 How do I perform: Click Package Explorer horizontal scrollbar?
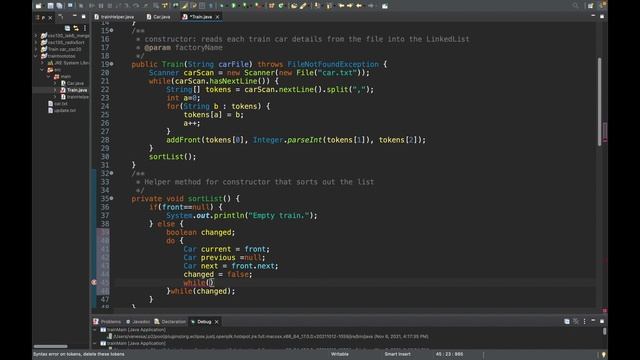[51, 347]
